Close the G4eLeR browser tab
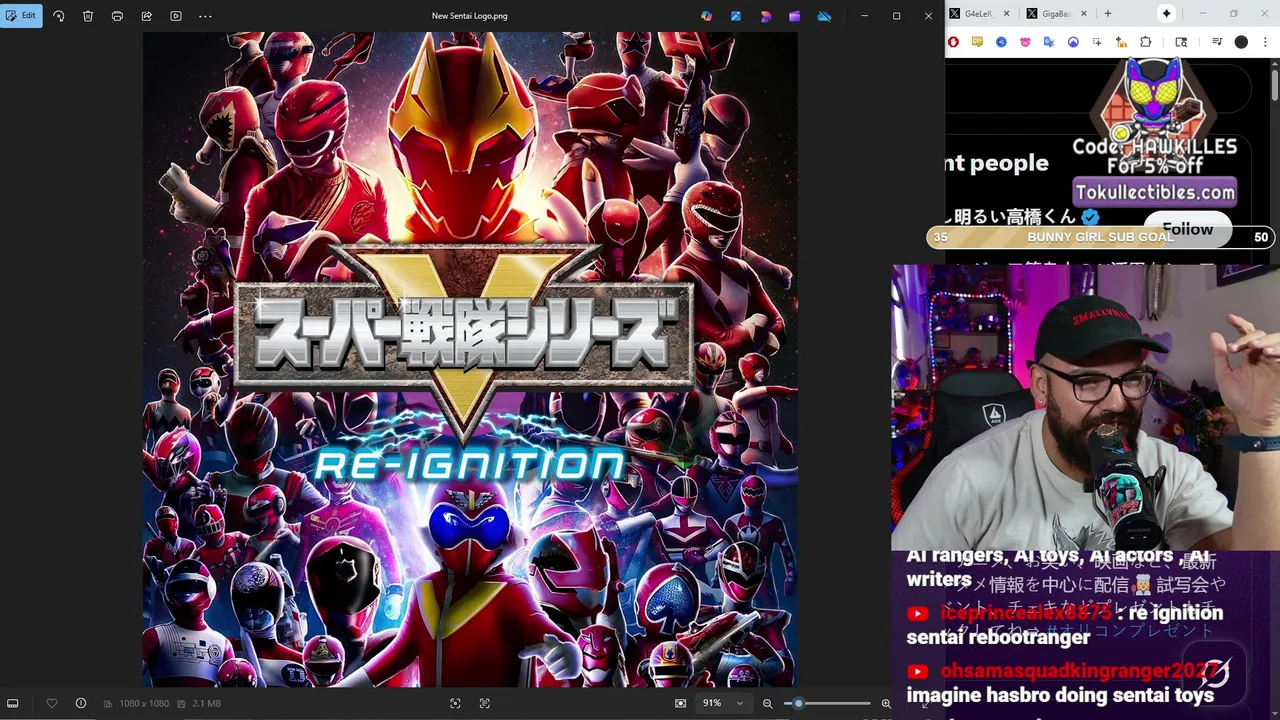This screenshot has width=1280, height=720. (1006, 14)
